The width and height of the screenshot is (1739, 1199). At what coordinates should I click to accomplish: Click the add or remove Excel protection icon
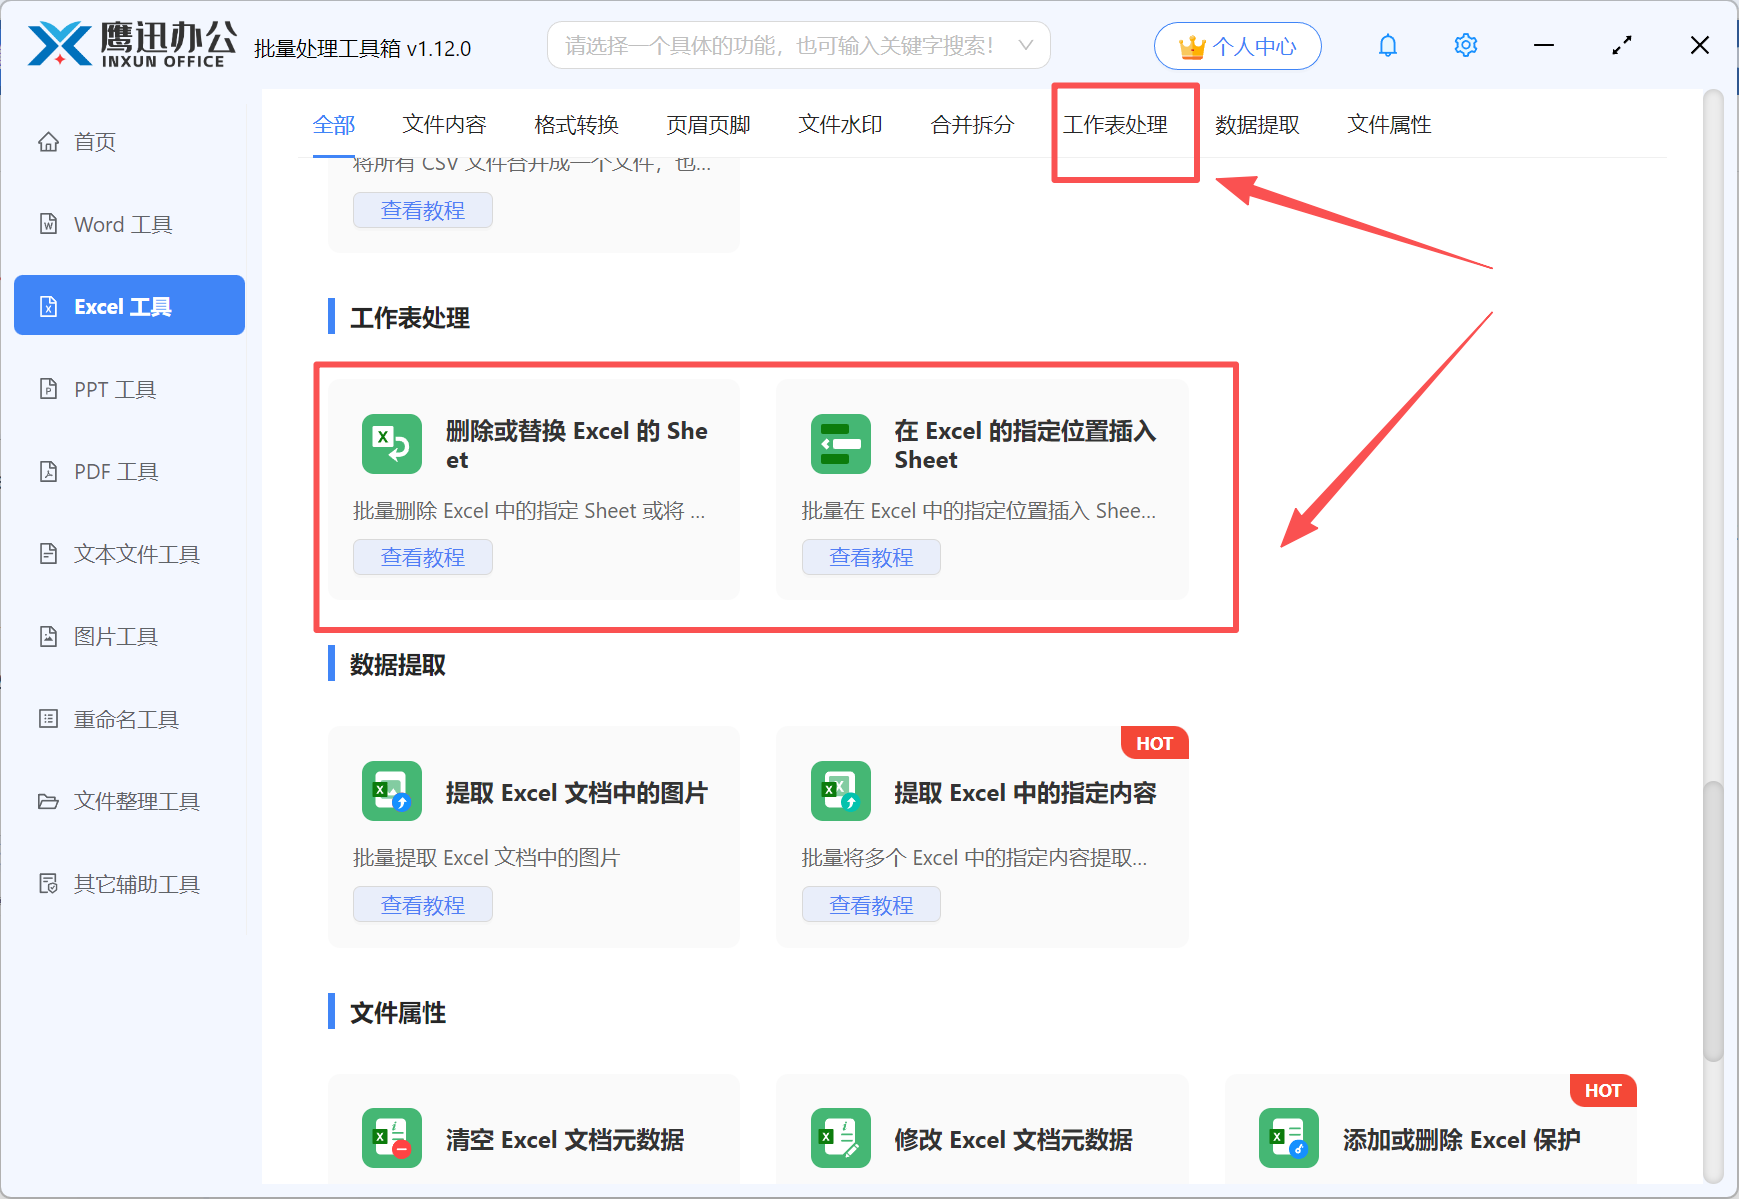(1288, 1138)
